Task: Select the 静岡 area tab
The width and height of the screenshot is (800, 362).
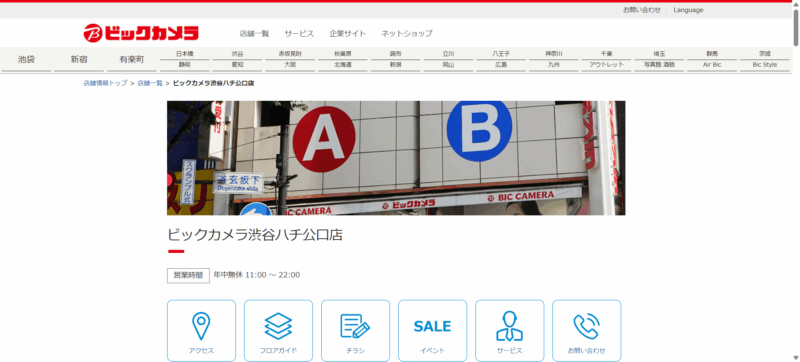Action: (185, 65)
